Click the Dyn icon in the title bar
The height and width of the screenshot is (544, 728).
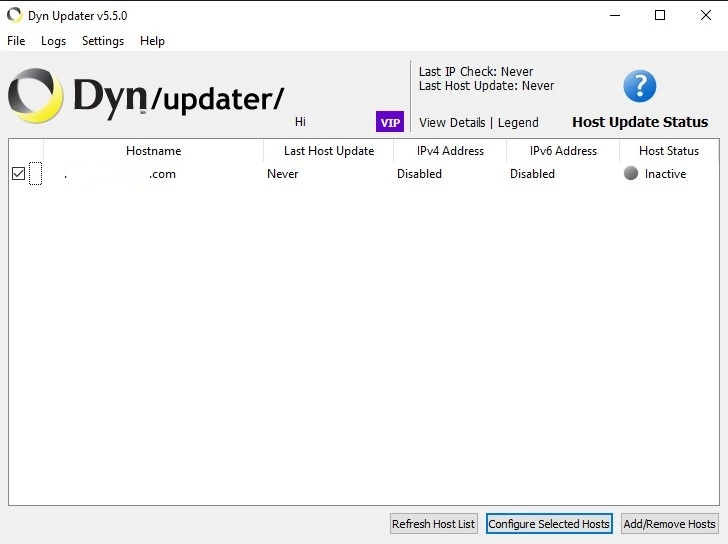[x=14, y=15]
